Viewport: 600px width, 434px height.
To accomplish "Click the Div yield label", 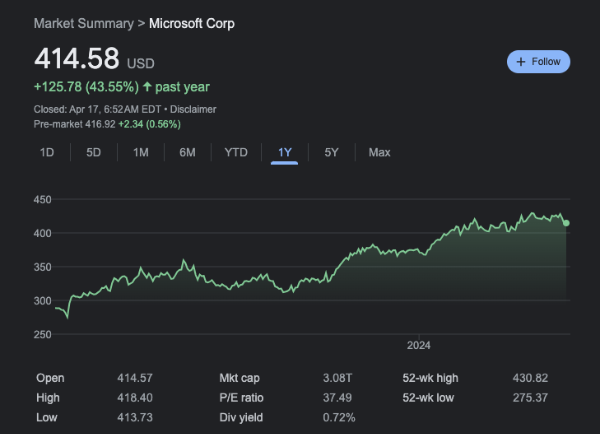I will tap(241, 418).
